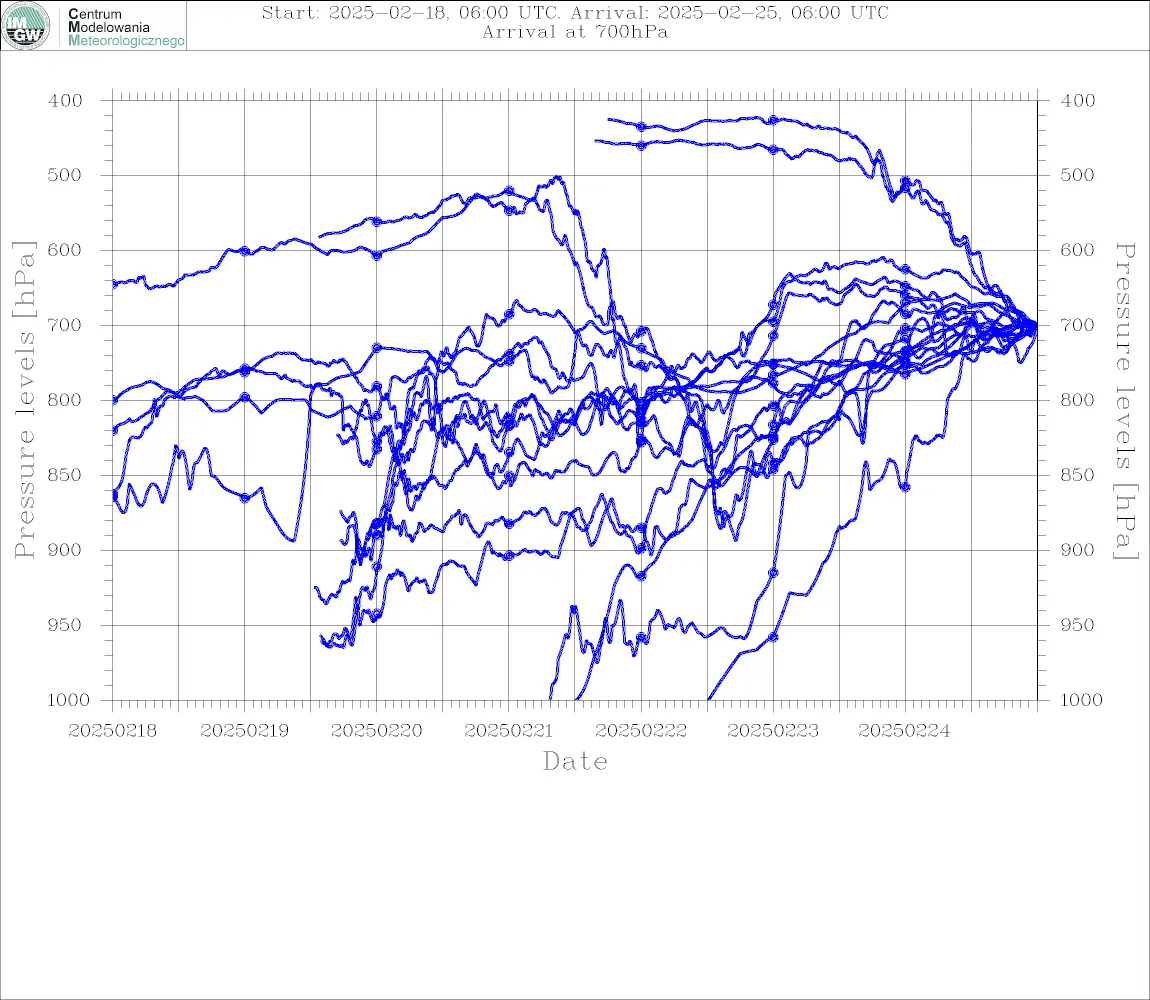This screenshot has height=1000, width=1150.
Task: Click the left axis label 'Pressure levels [hPa]'
Action: click(24, 400)
